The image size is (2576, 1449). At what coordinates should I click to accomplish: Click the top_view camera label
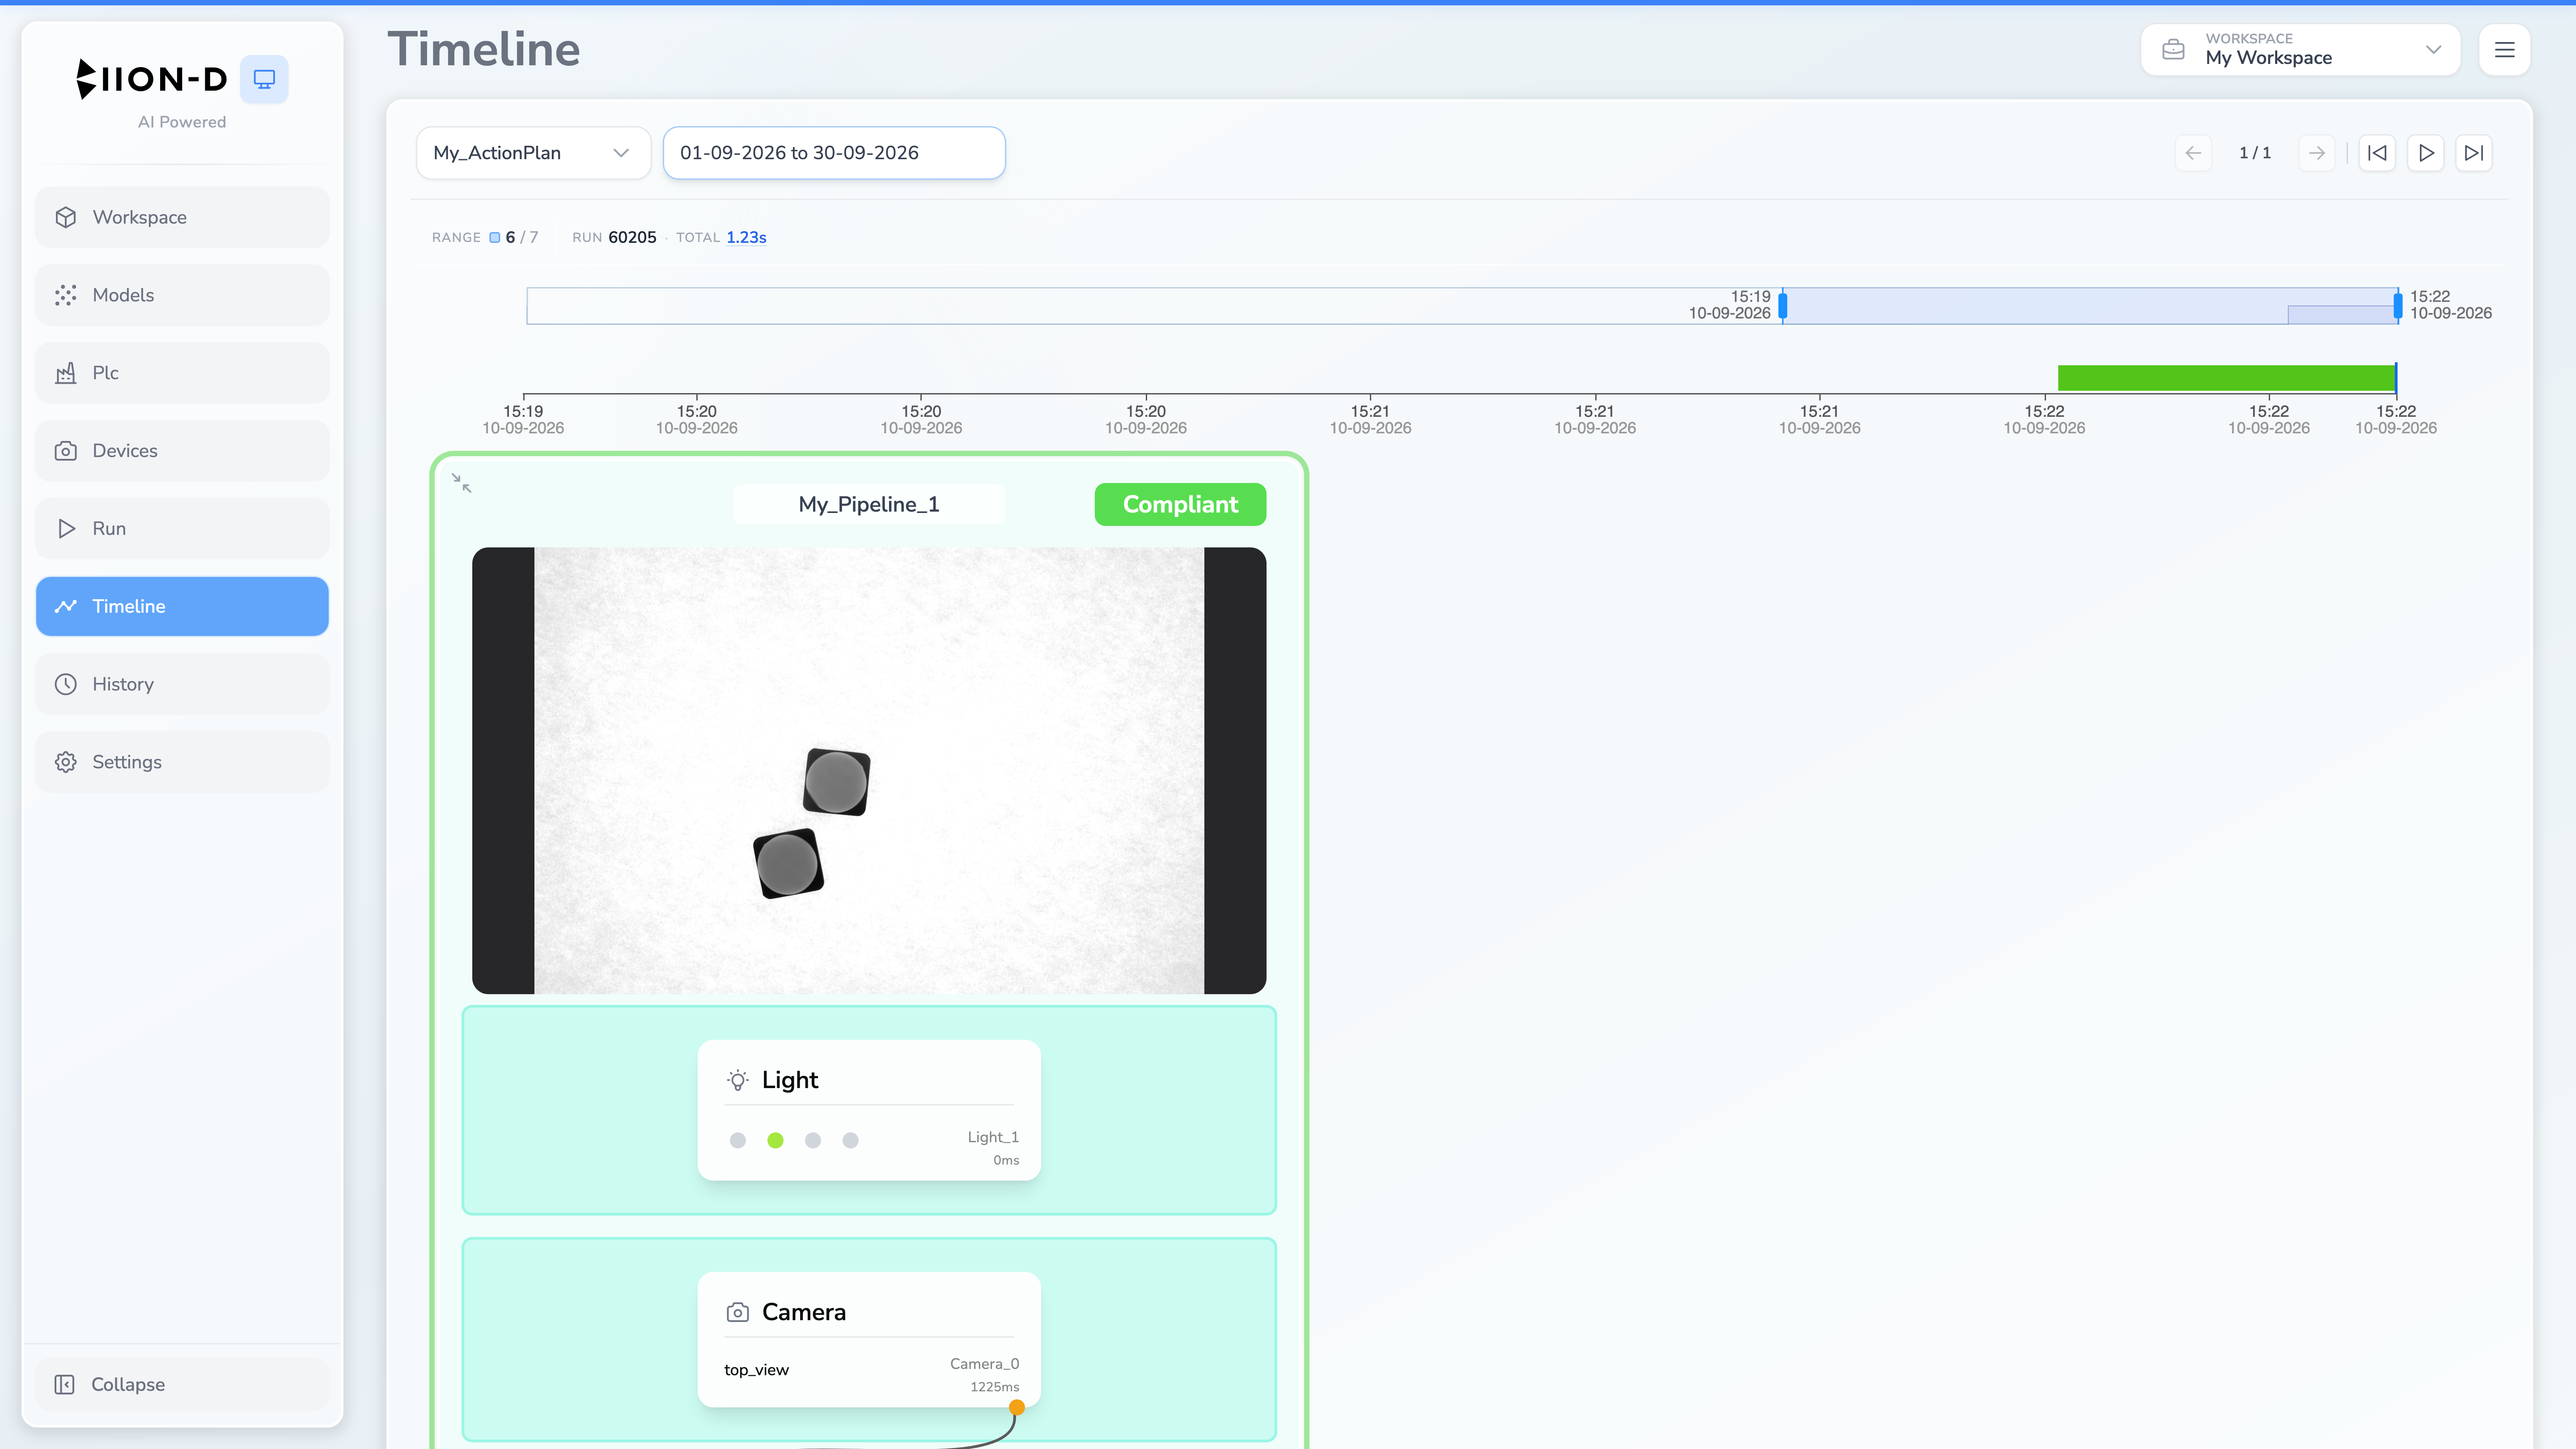pyautogui.click(x=756, y=1370)
